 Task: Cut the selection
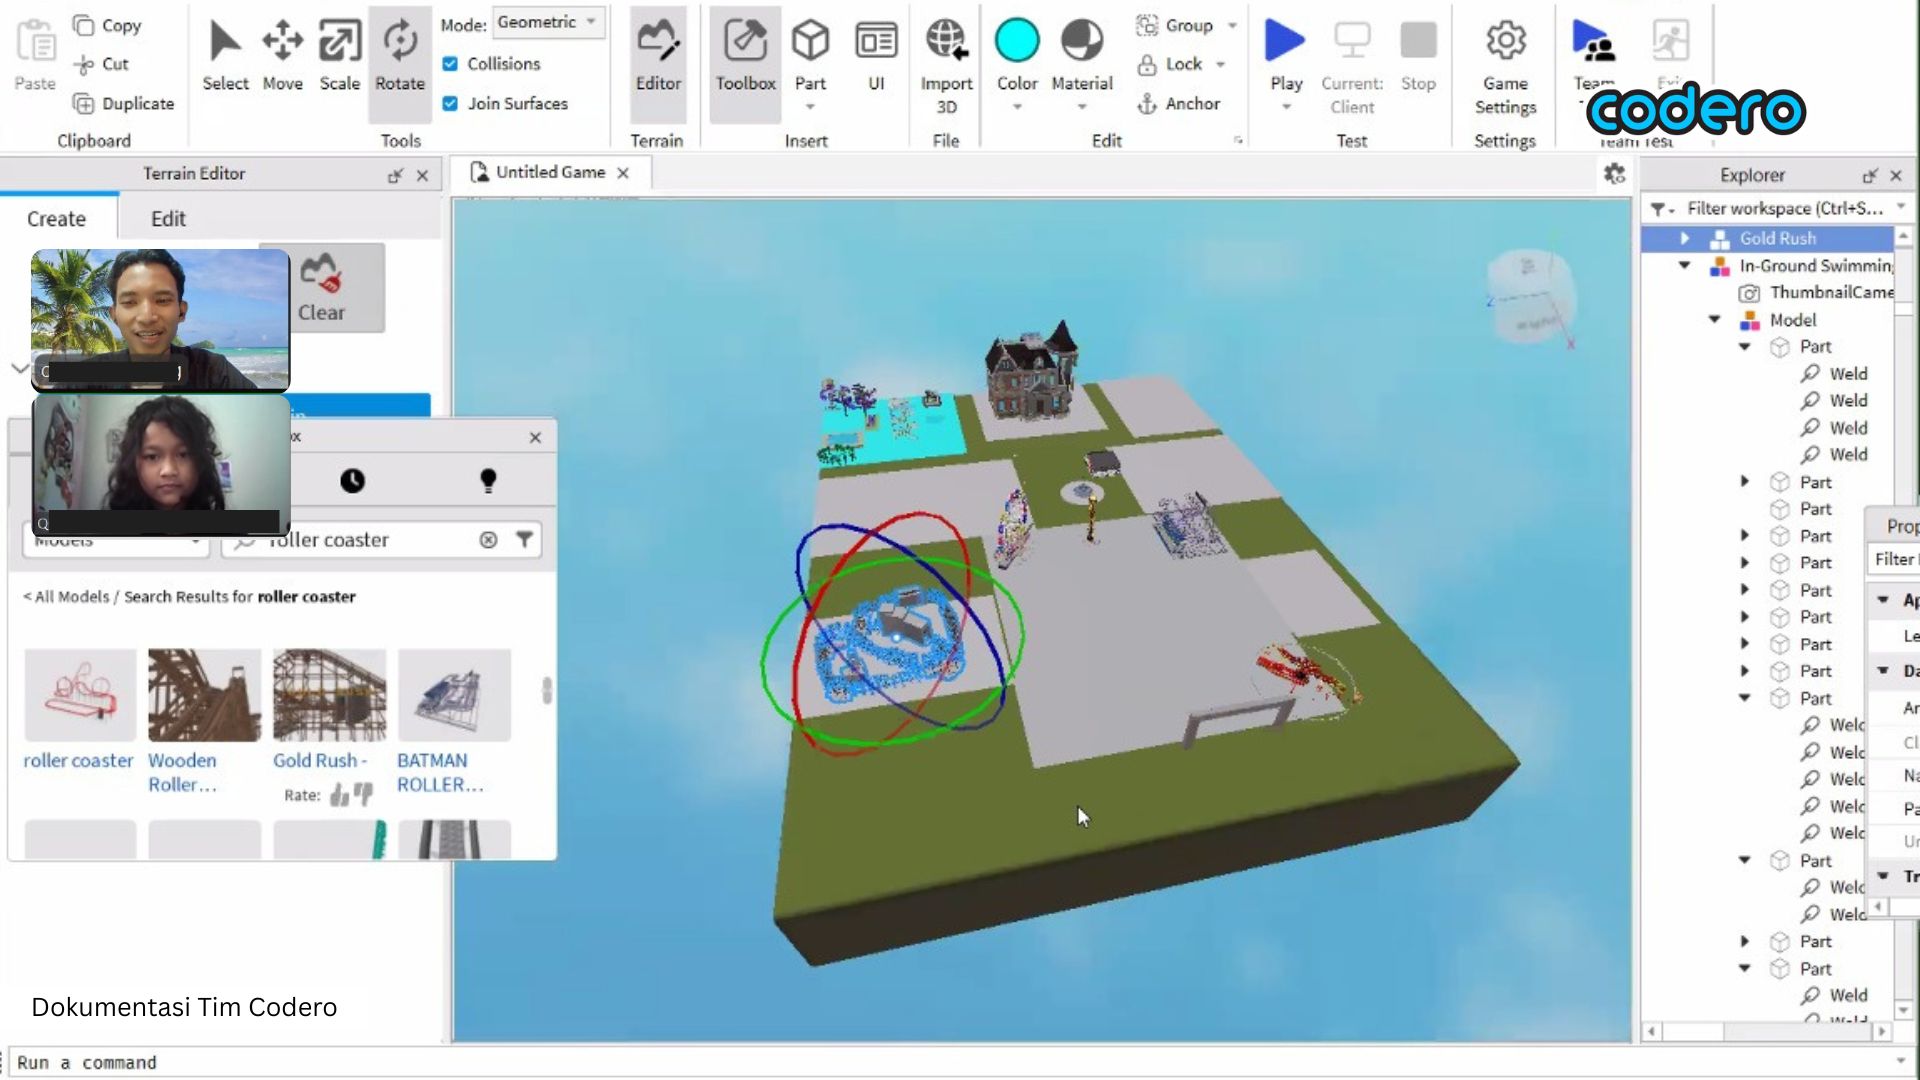(102, 64)
